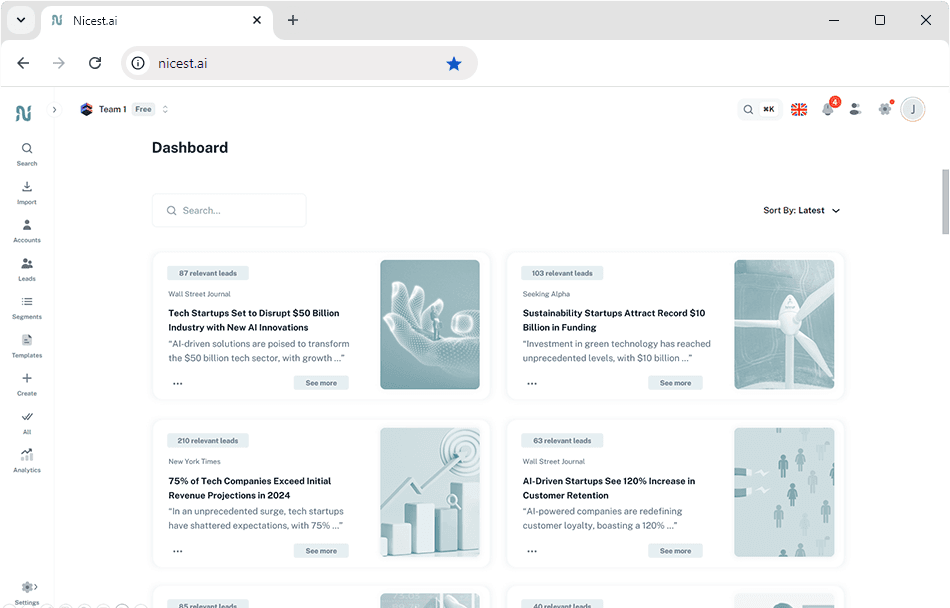Open options menu on Sustainability Startups card

pos(532,383)
